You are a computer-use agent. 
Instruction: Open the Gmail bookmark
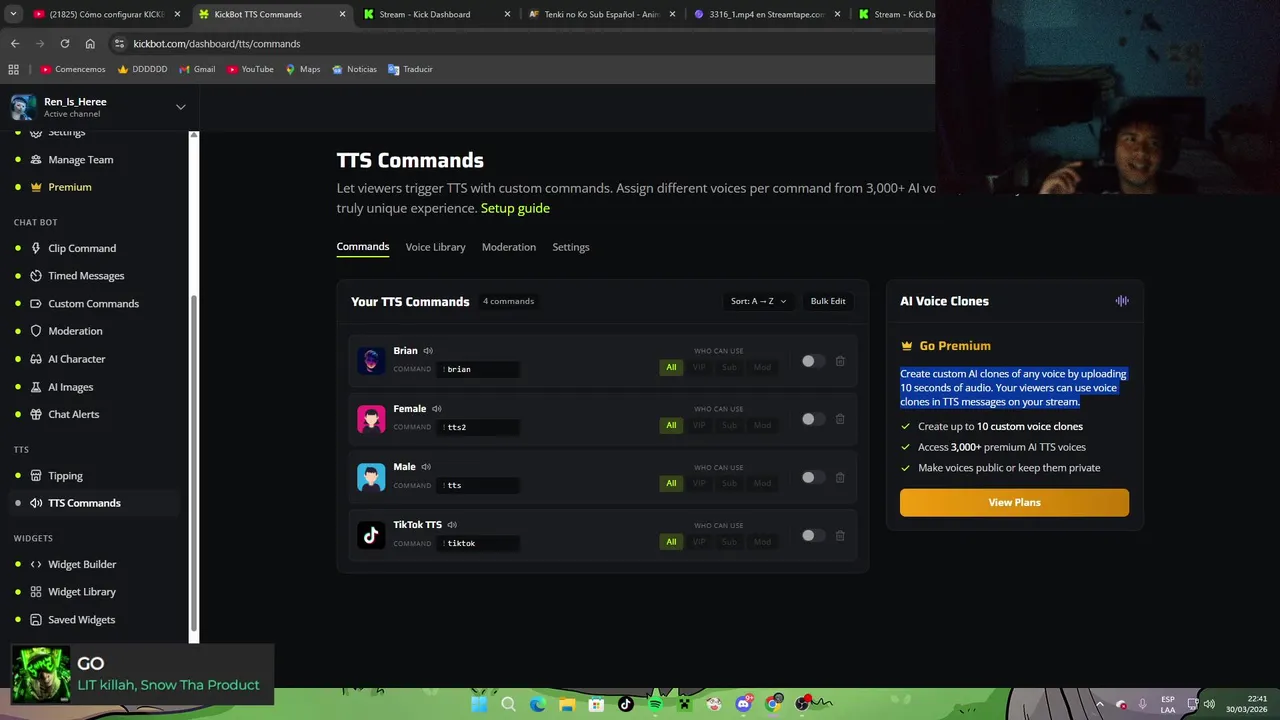point(197,69)
